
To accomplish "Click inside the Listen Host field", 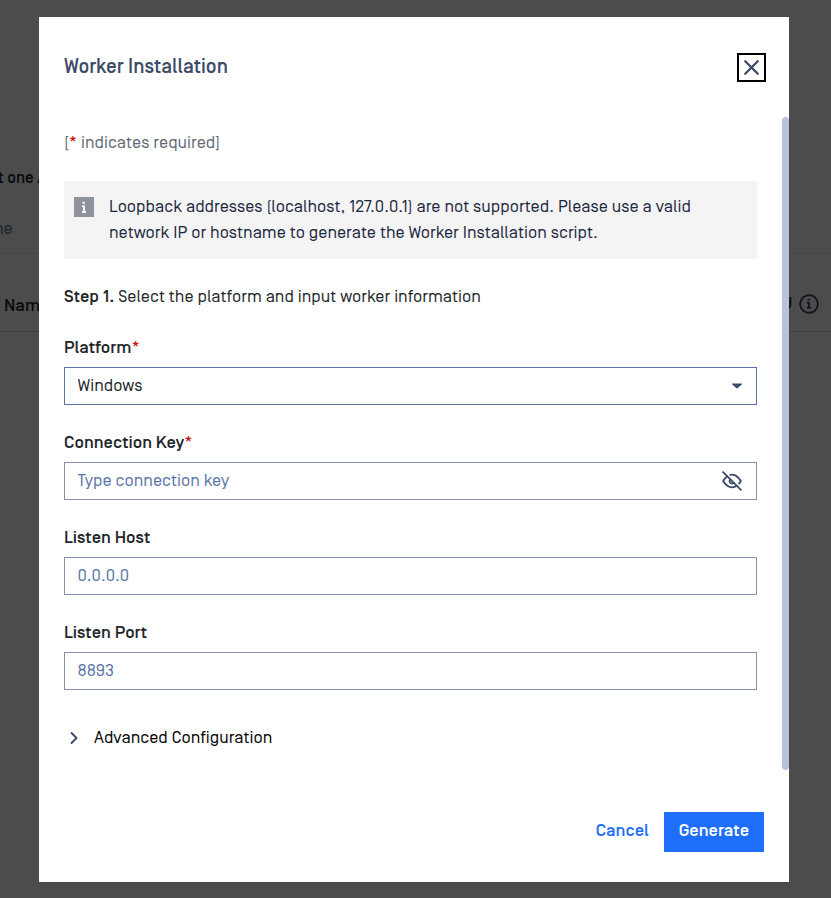I will [410, 576].
